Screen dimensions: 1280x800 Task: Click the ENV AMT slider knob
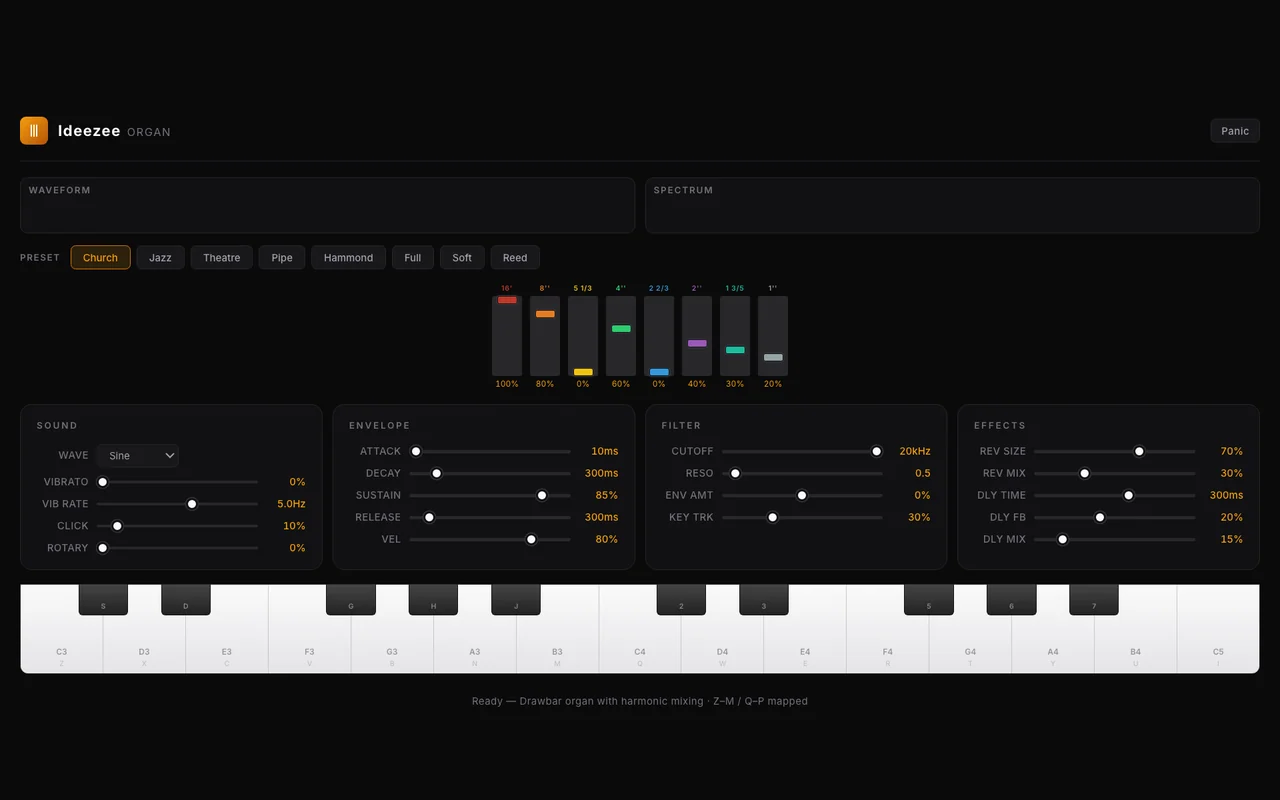[802, 495]
